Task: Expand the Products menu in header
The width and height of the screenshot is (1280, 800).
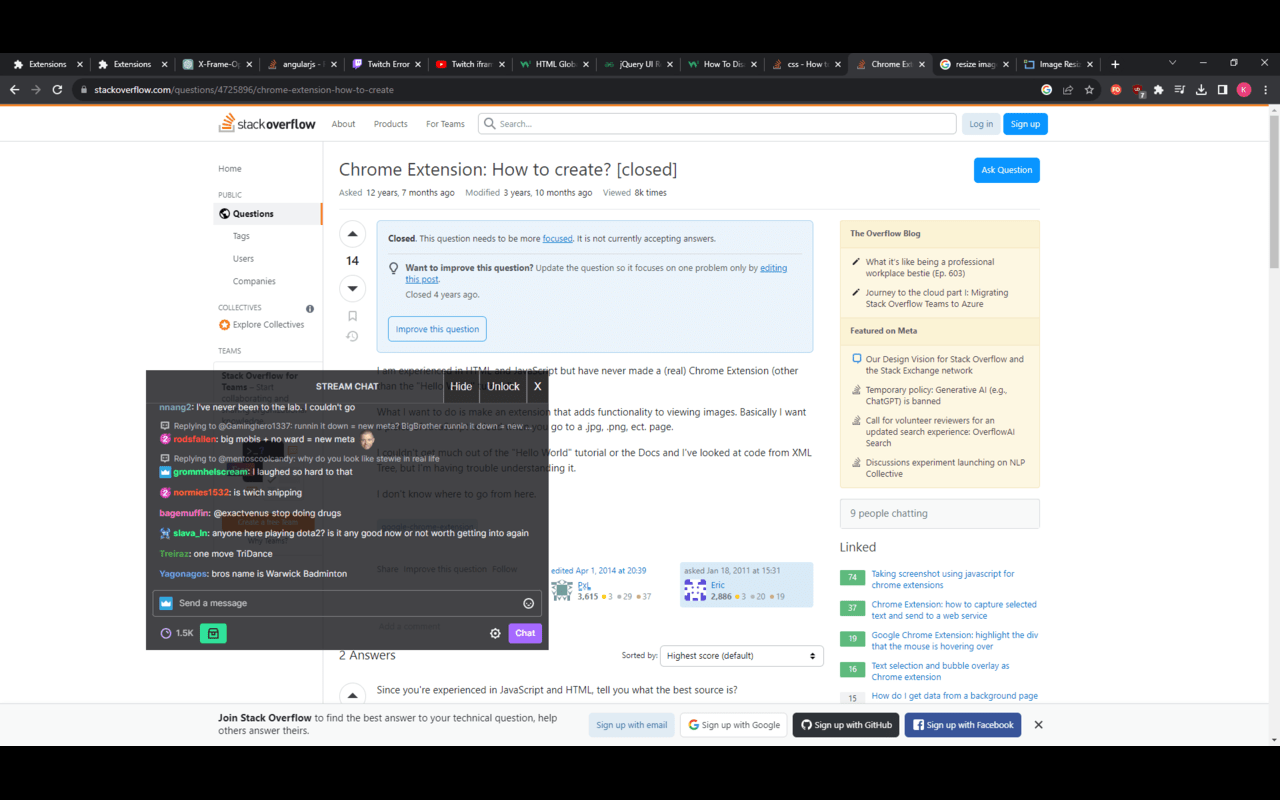Action: point(391,124)
